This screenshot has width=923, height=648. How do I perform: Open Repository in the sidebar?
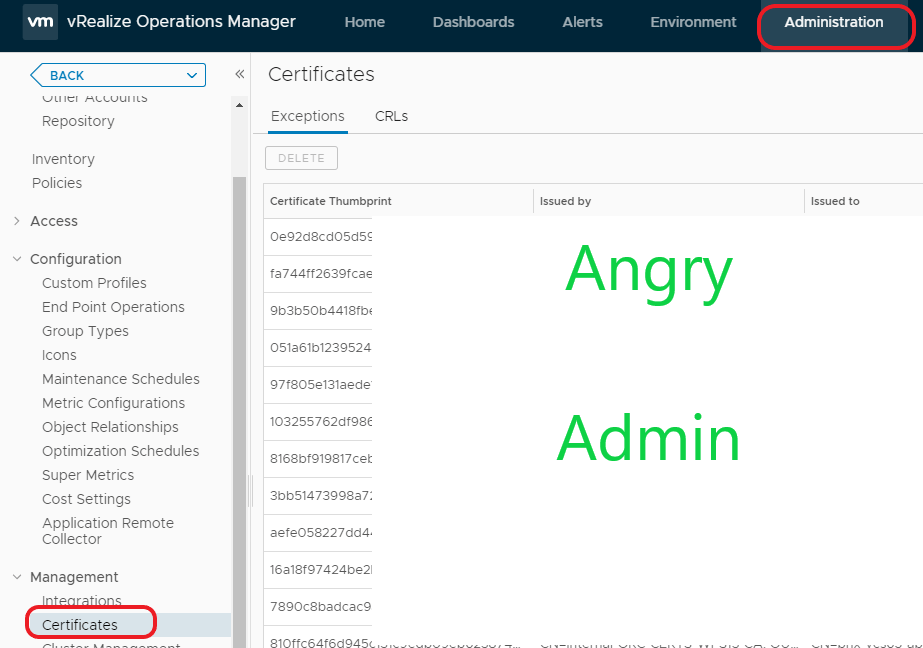pyautogui.click(x=78, y=121)
